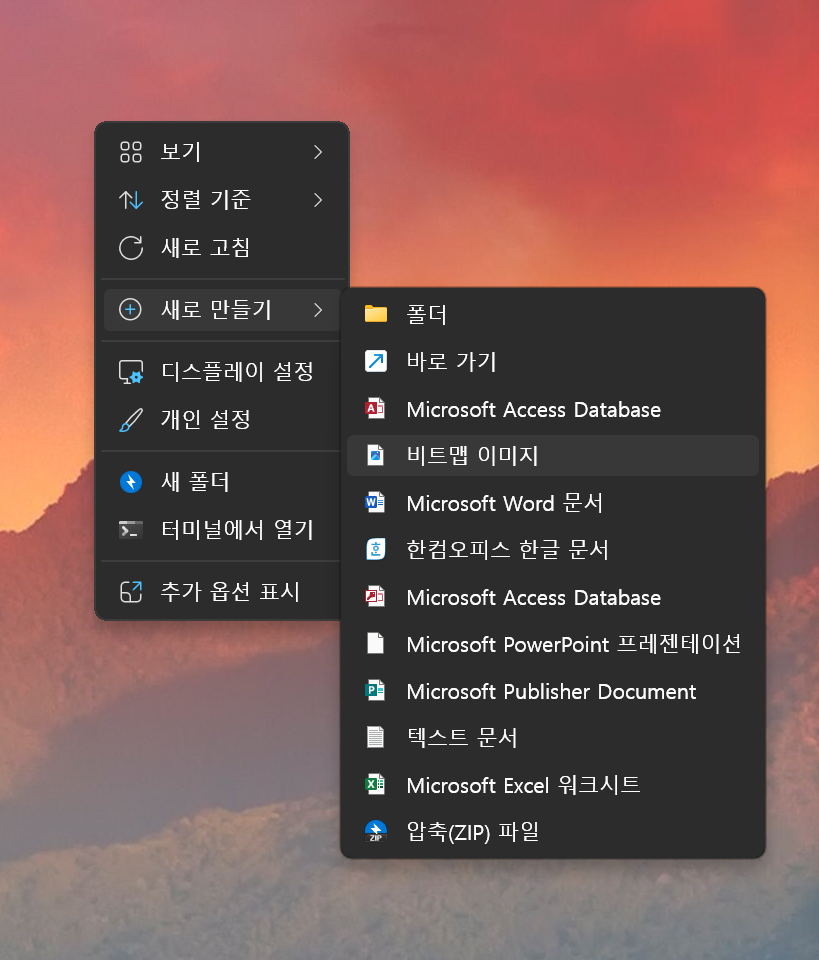The image size is (819, 960).
Task: Click the Excel icon beside Excel 워크시트
Action: [x=375, y=784]
